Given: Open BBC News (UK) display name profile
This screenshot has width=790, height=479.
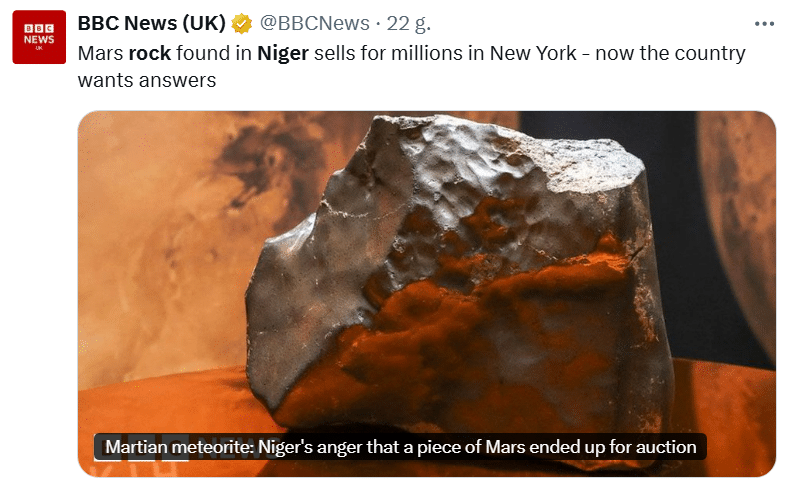Looking at the screenshot, I should 151,23.
